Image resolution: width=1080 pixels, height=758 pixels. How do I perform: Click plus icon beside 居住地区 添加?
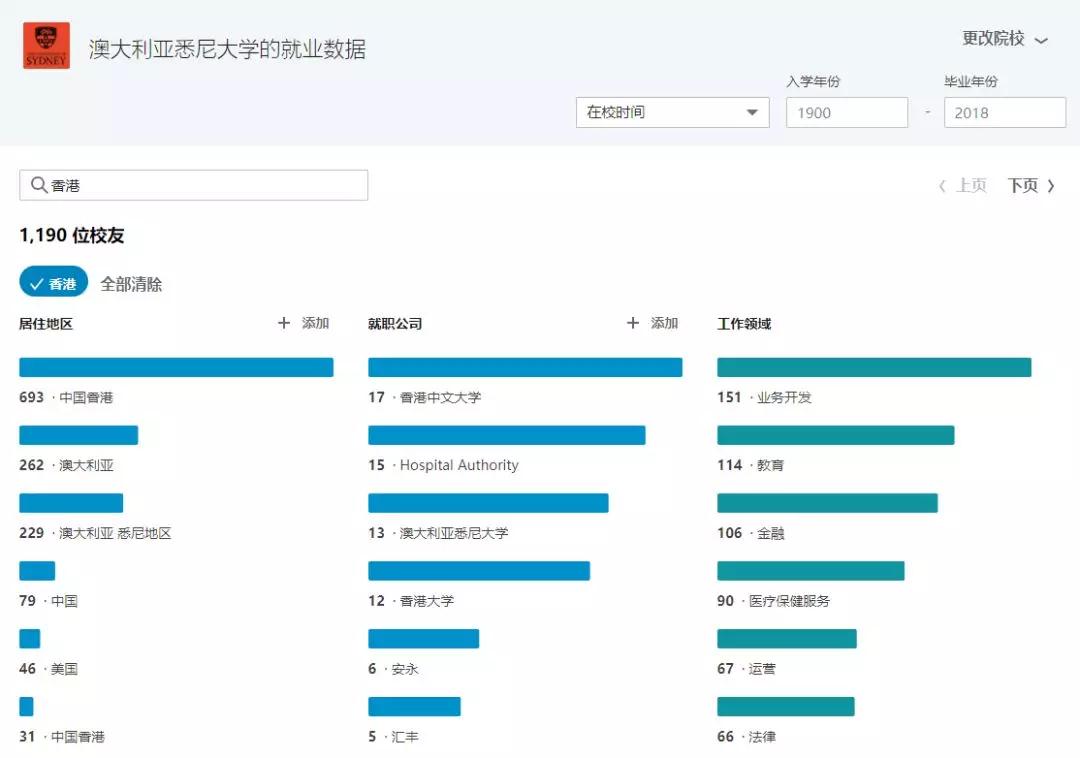coord(284,323)
